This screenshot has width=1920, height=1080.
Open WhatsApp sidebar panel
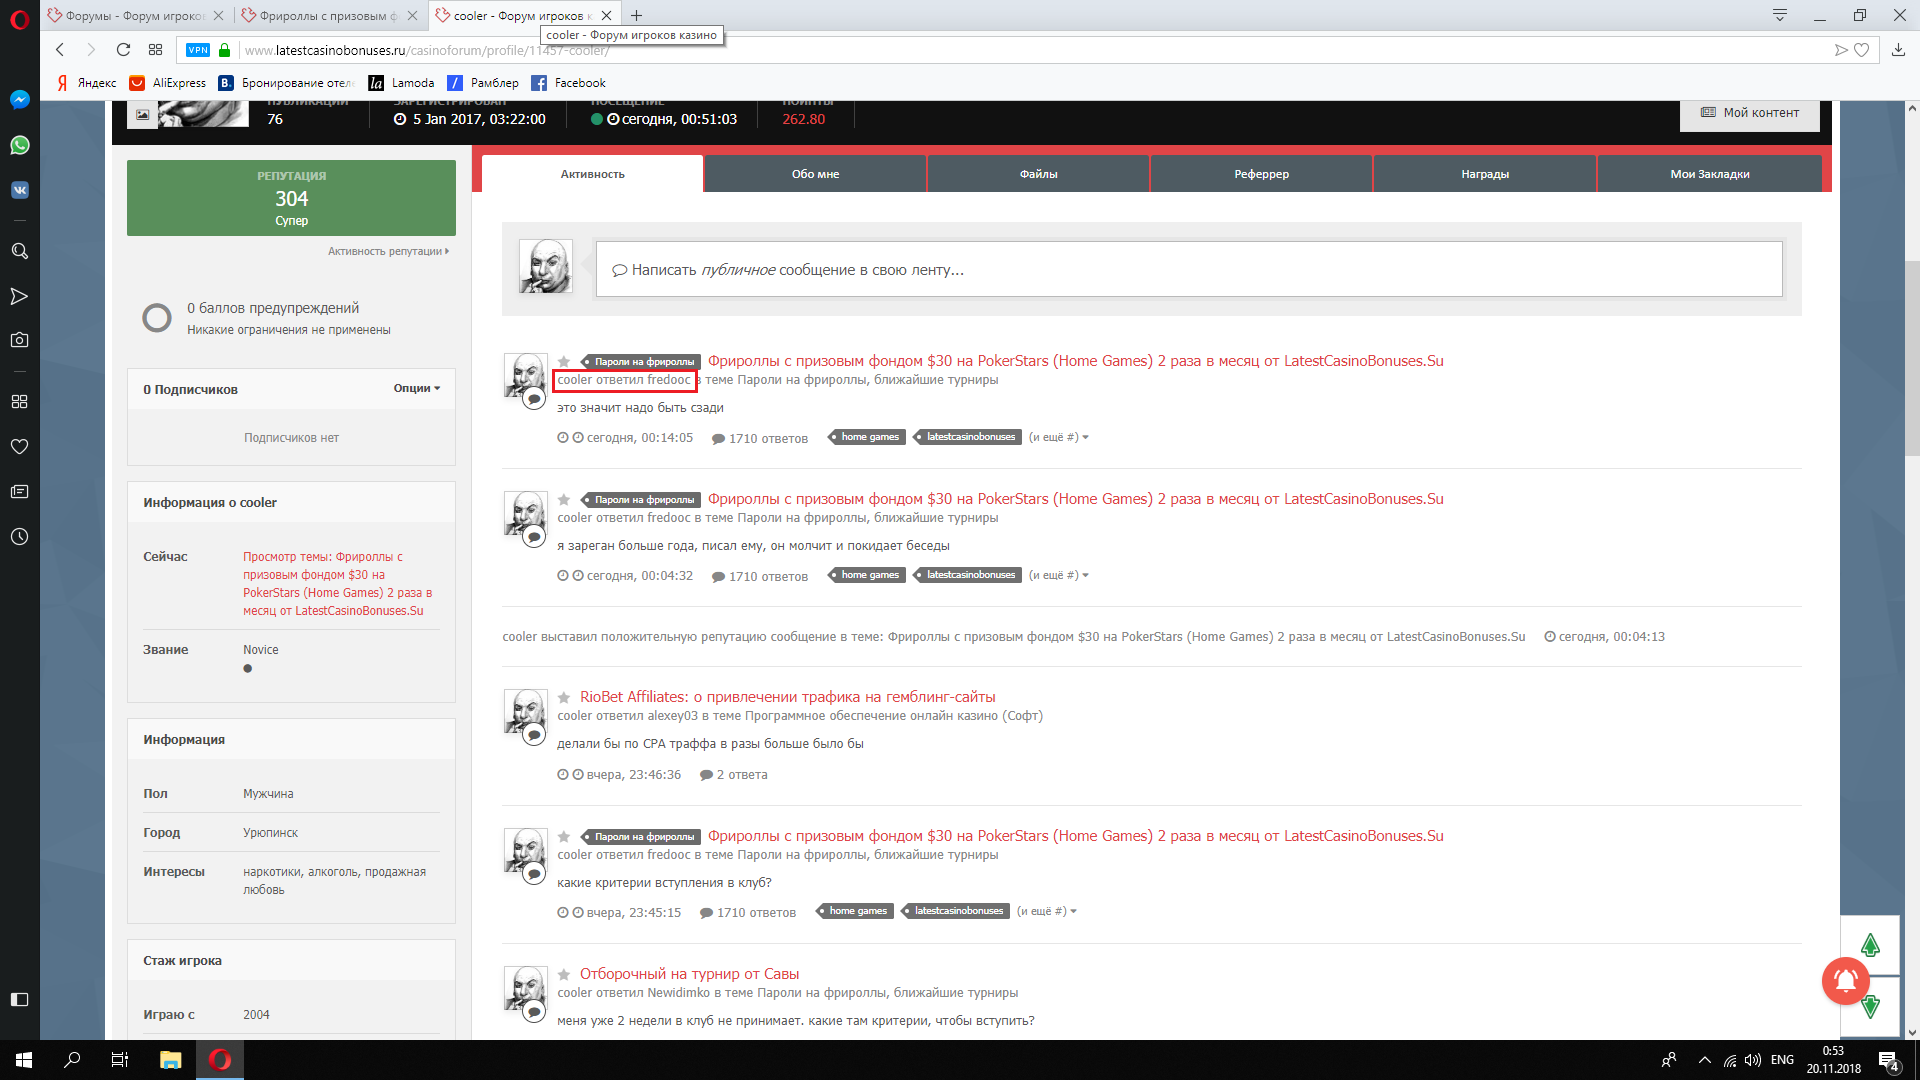click(x=19, y=145)
